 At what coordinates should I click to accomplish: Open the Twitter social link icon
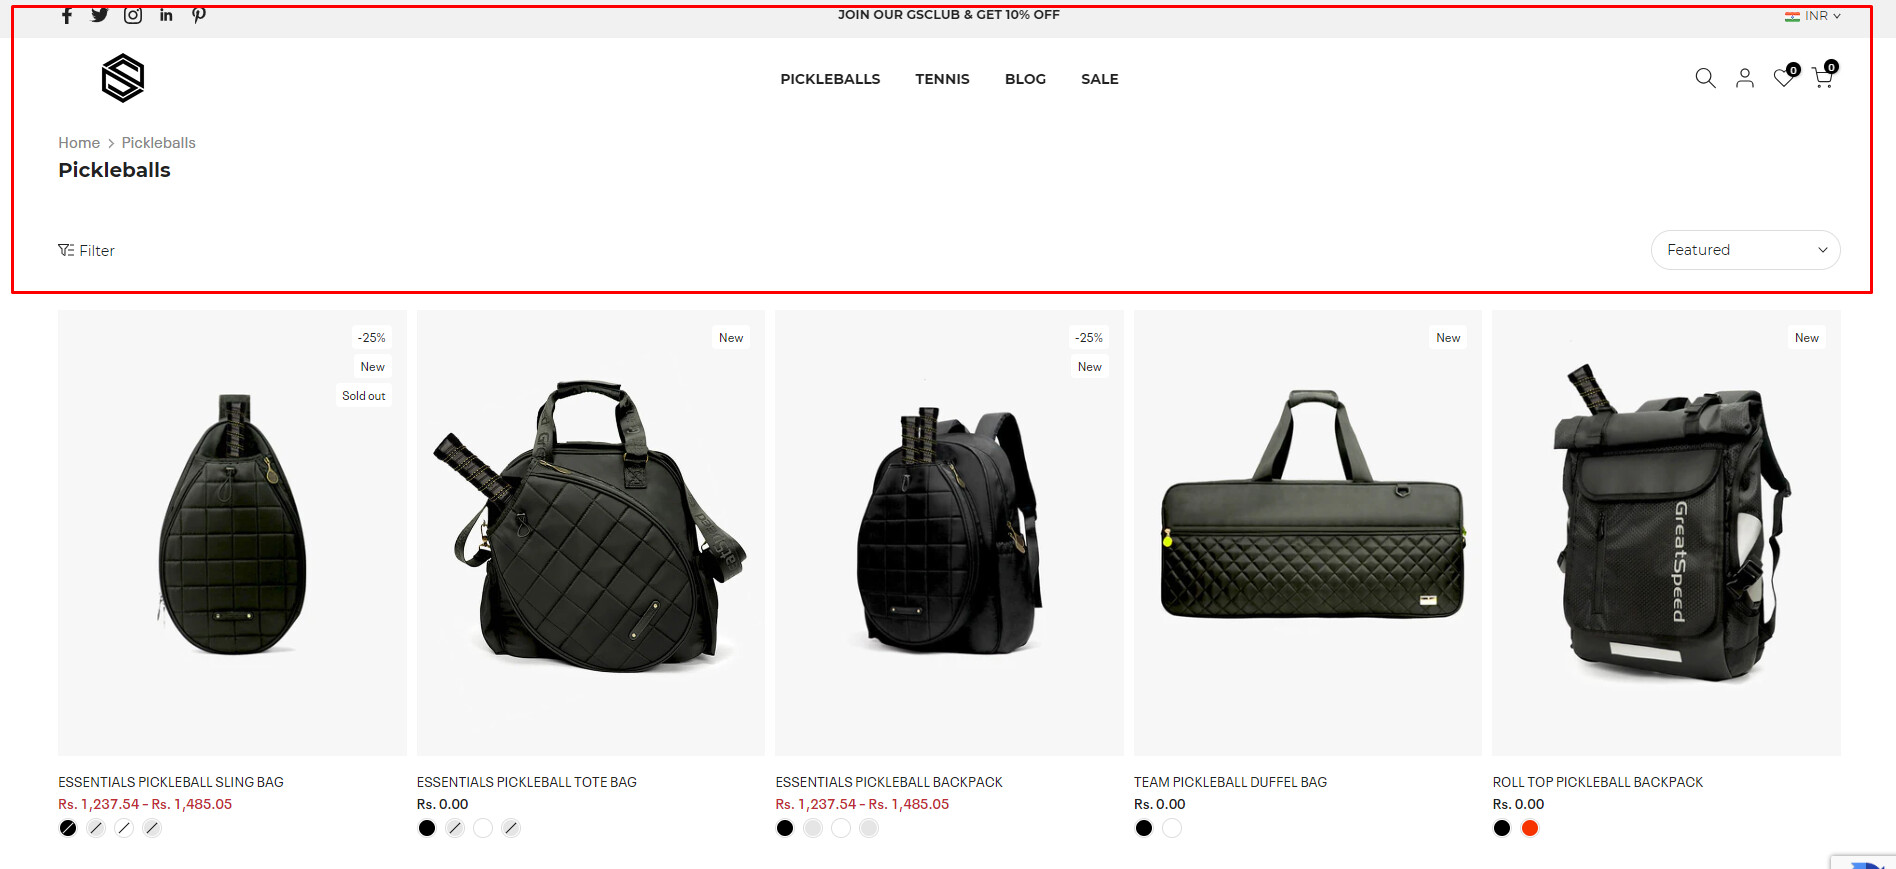(x=99, y=15)
